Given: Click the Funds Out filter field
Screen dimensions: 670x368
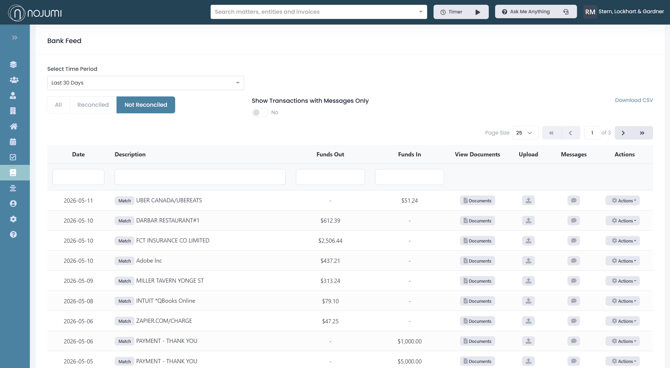Looking at the screenshot, I should 330,177.
